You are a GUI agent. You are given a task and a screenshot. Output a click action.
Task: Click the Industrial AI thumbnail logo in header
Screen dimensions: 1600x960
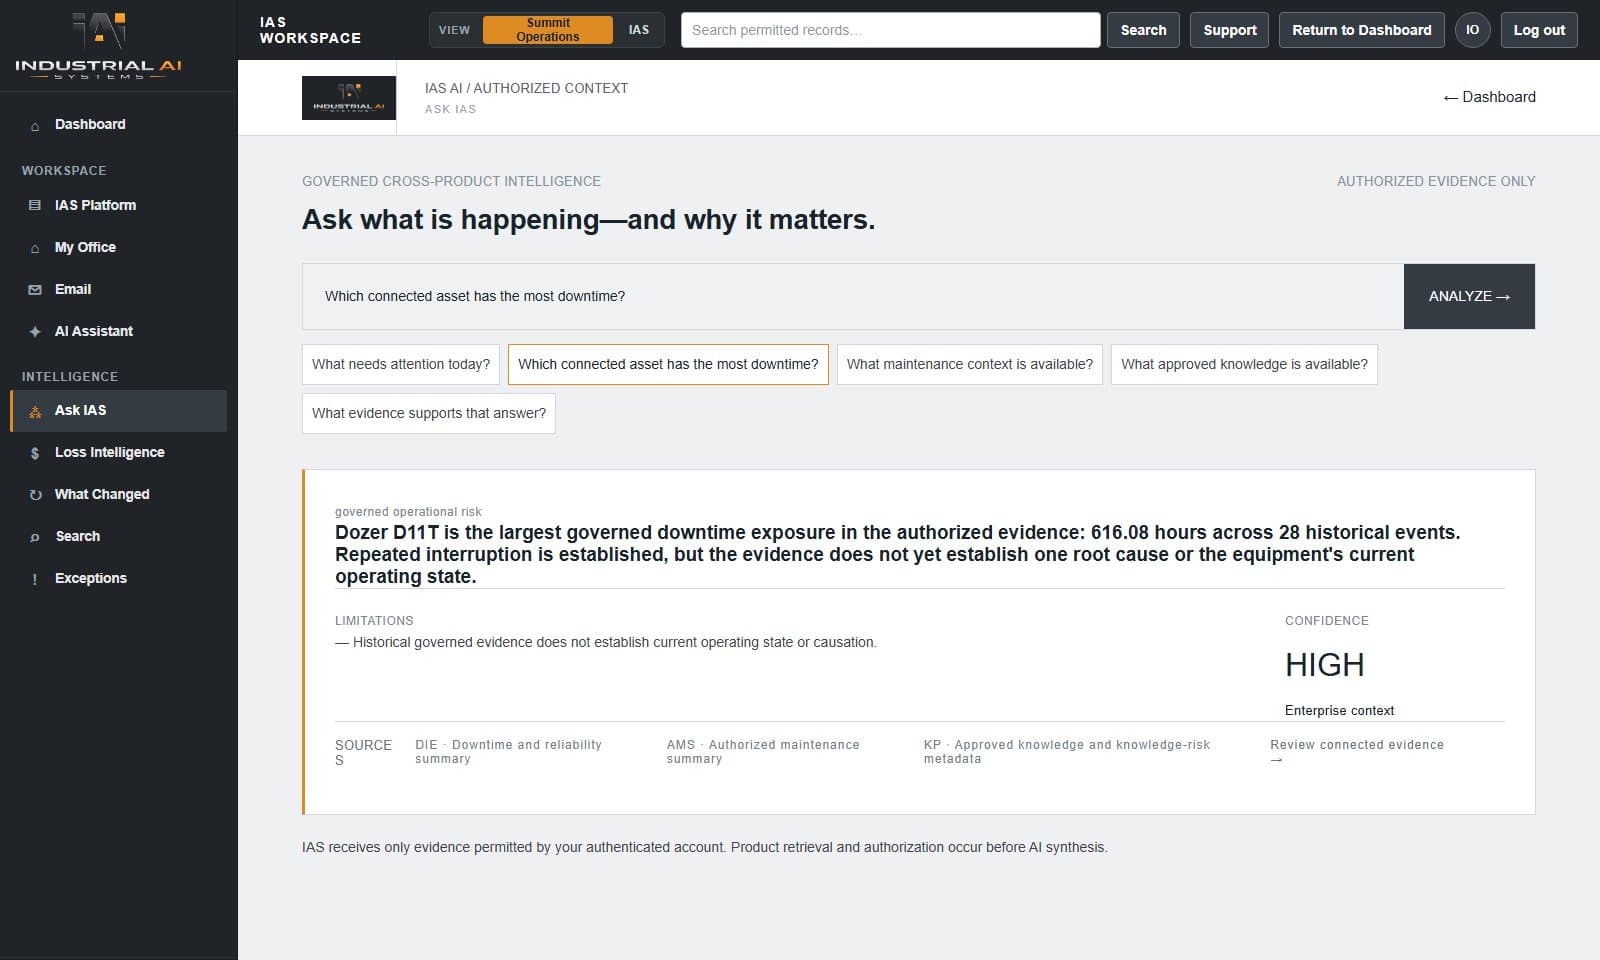349,98
